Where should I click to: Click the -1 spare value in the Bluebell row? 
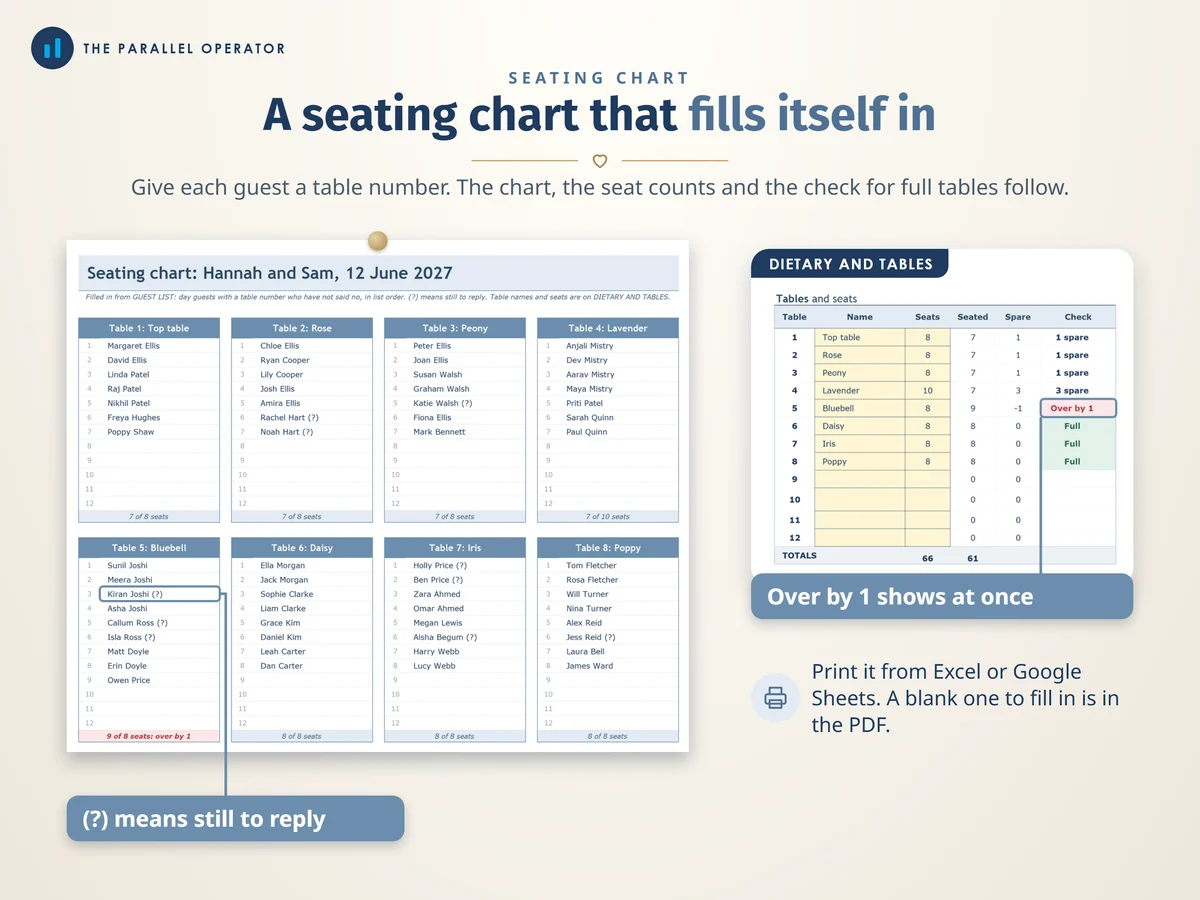(1018, 409)
